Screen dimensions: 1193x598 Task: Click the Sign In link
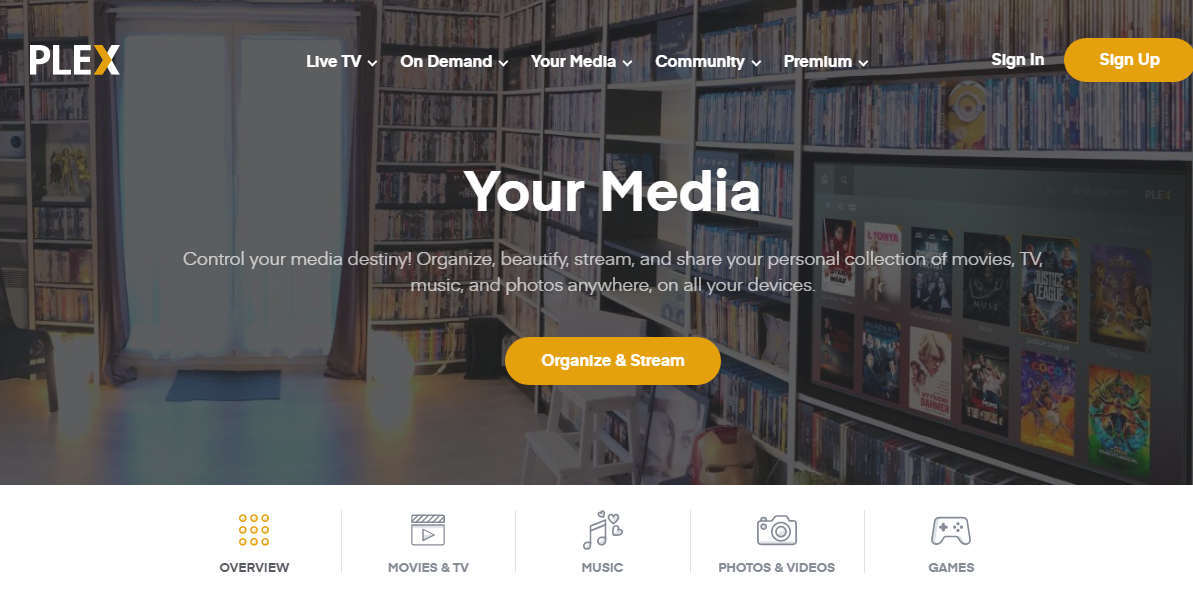click(x=1017, y=60)
